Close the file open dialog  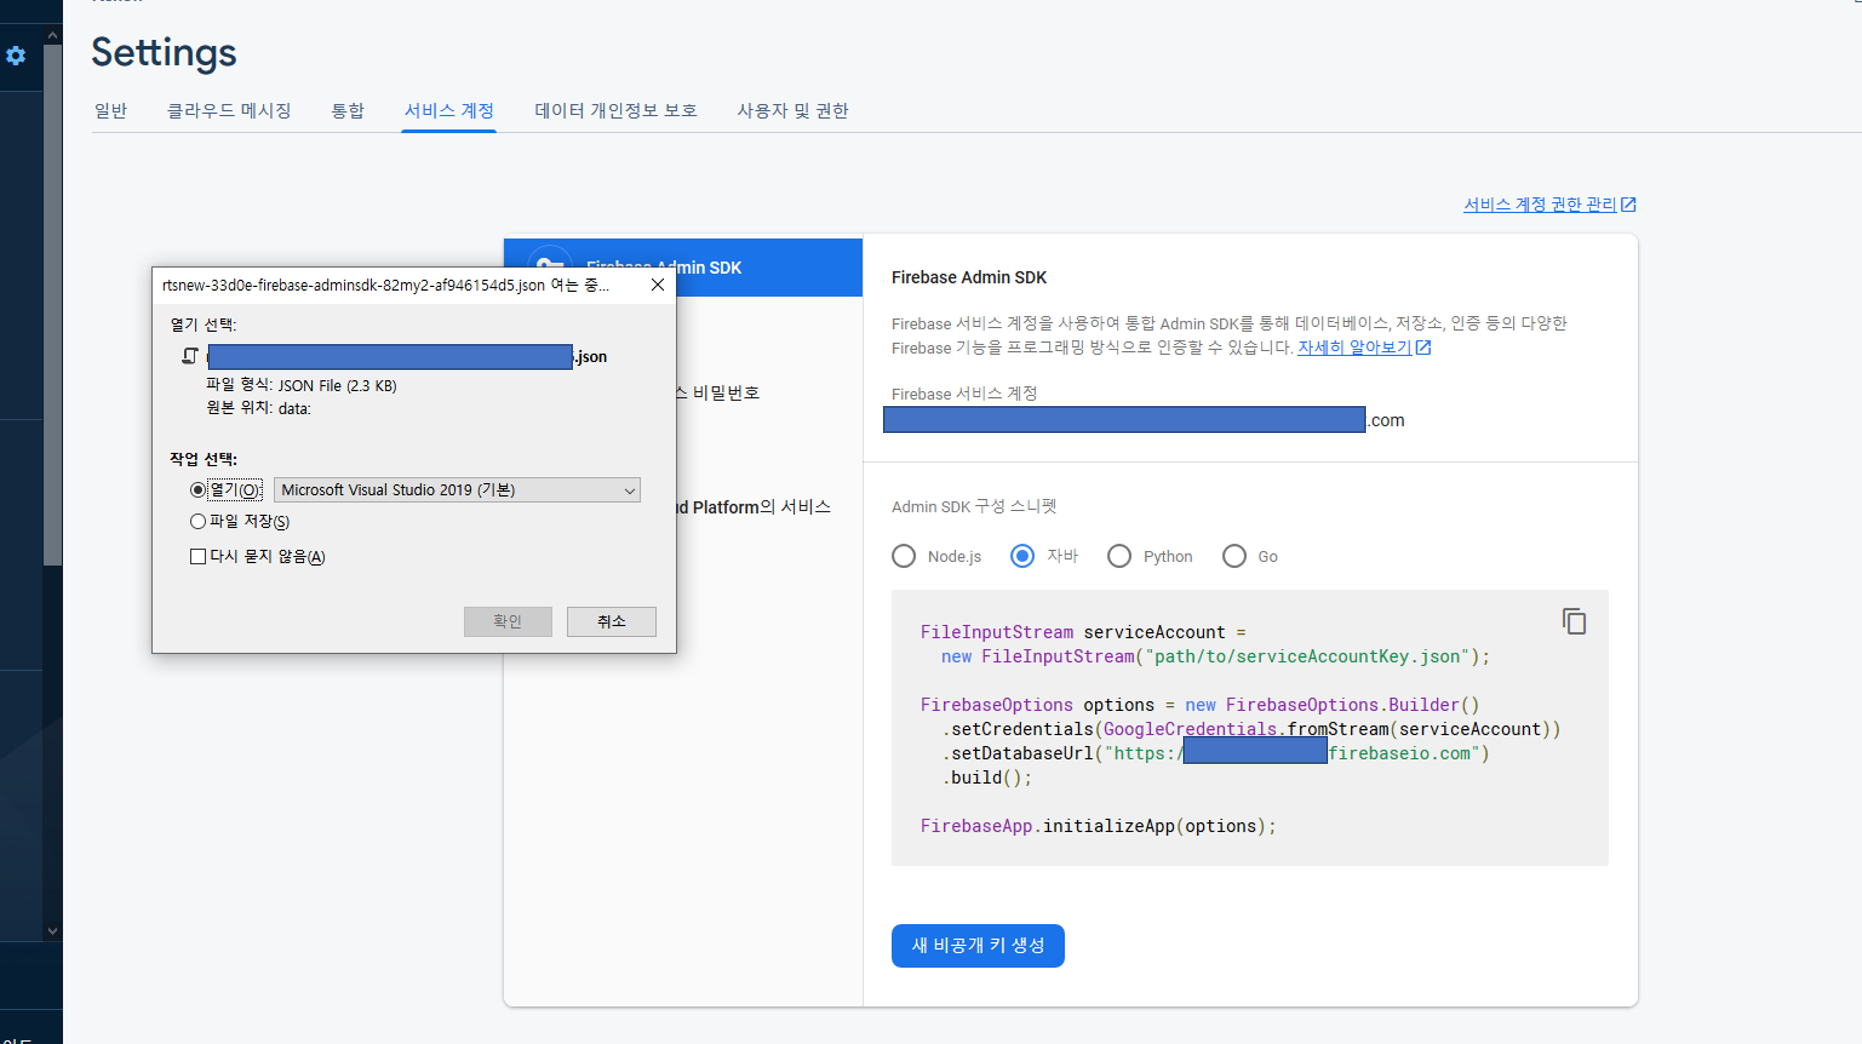[x=657, y=285]
